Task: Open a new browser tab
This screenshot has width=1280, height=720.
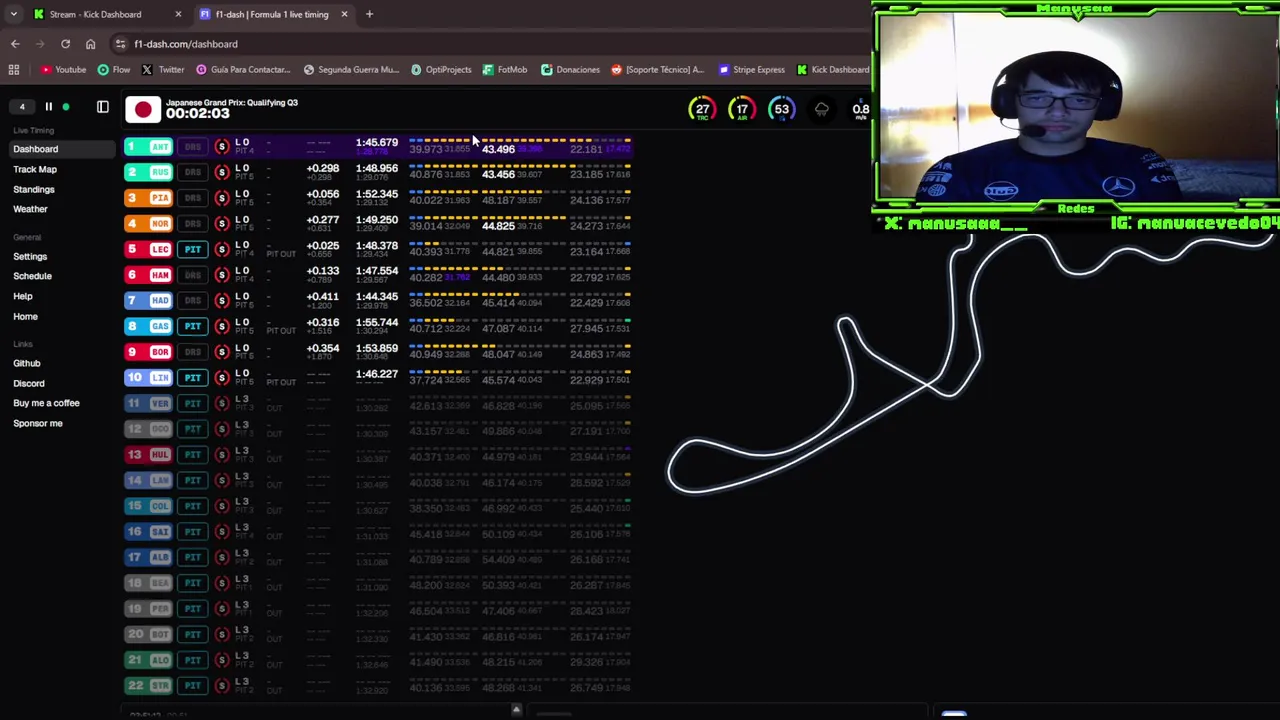Action: click(x=369, y=14)
